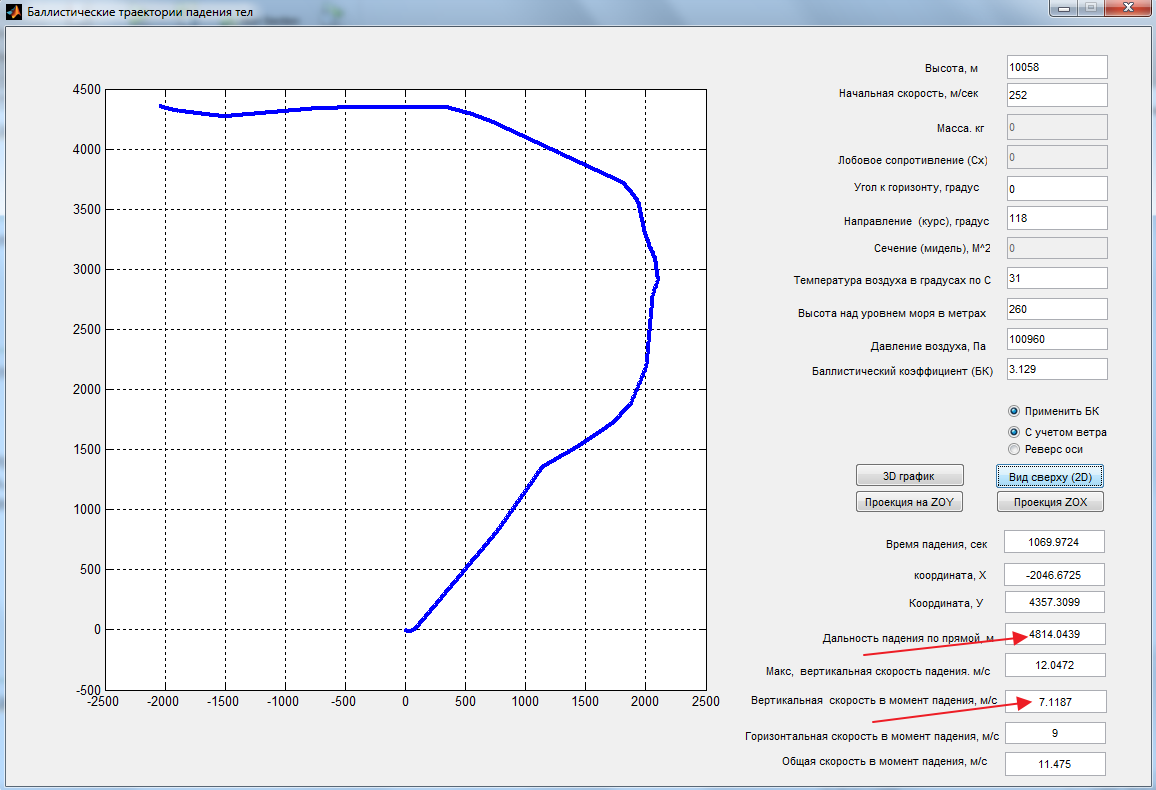Click the 'Дальность падения по прямой' value 4814.0439
Viewport: 1156px width, 790px height.
pyautogui.click(x=1055, y=634)
